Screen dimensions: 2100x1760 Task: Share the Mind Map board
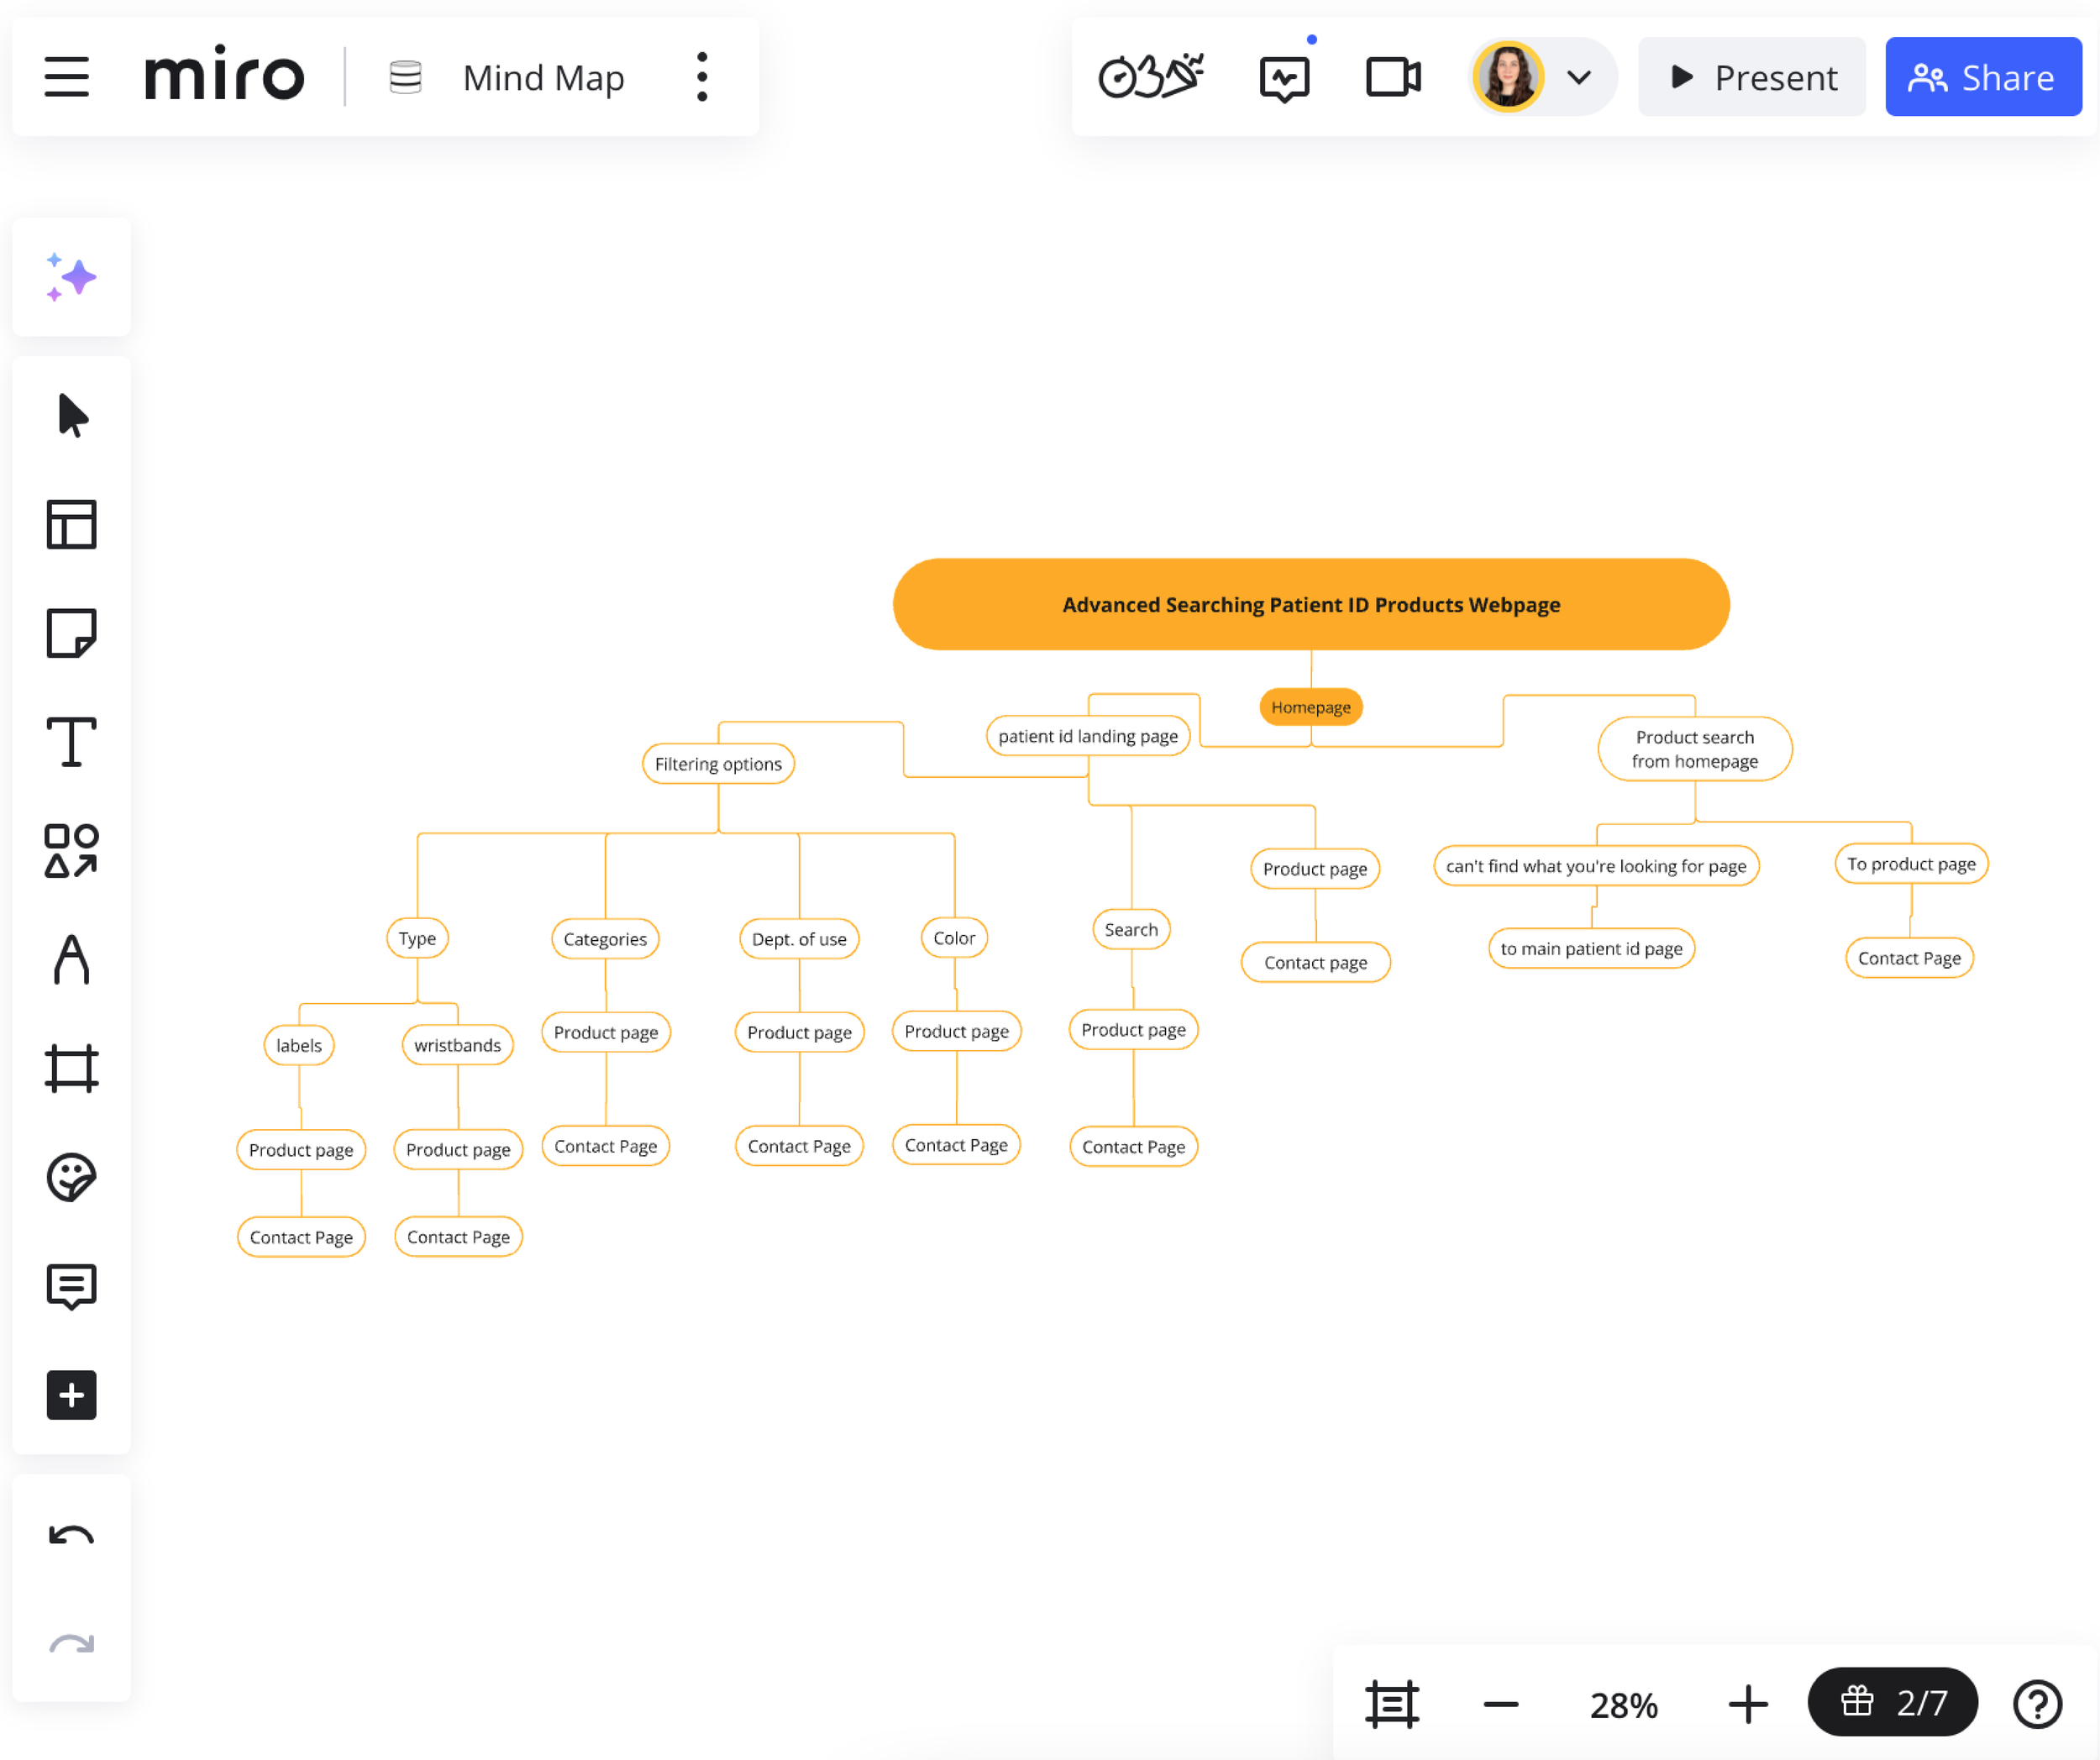click(1983, 76)
